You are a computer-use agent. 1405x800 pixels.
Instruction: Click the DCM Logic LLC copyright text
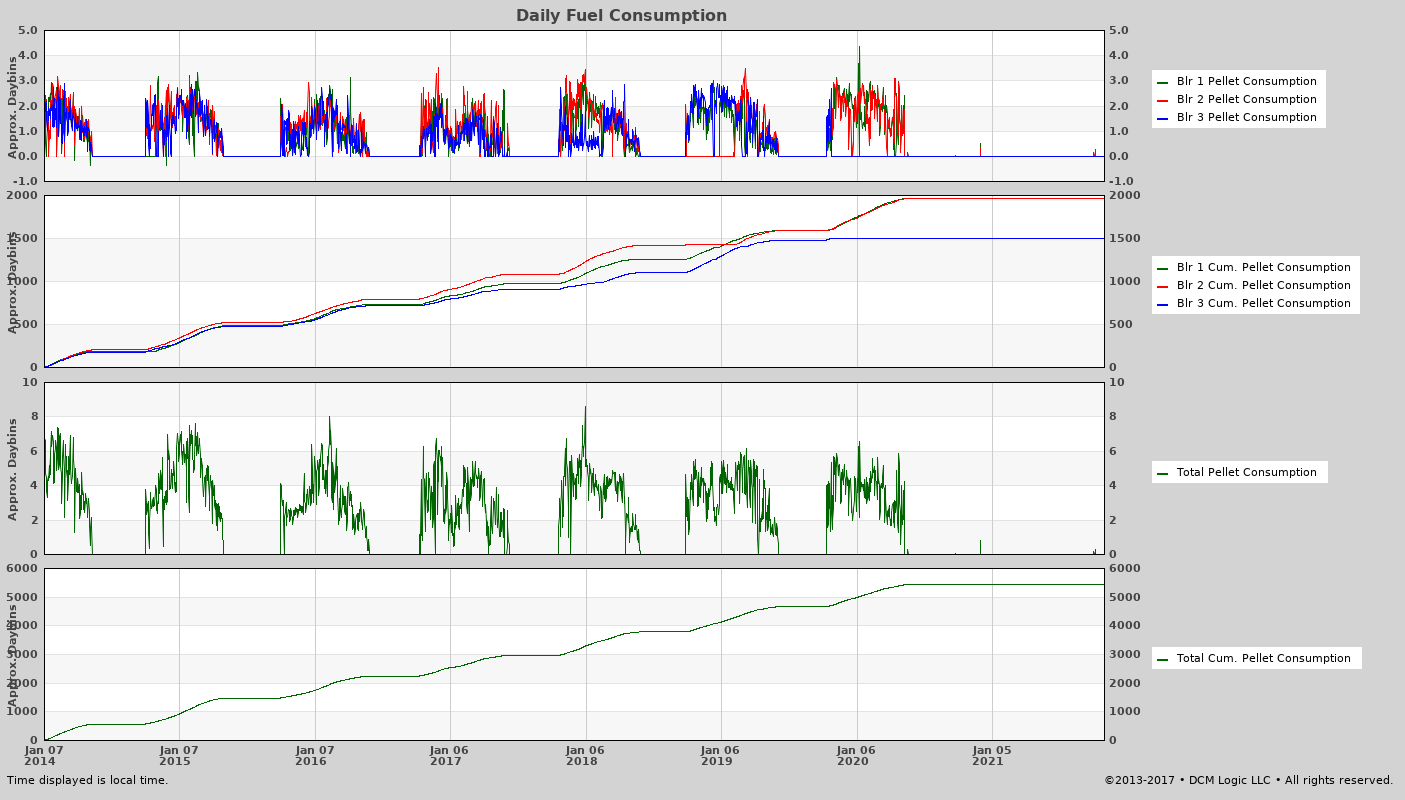pos(1248,781)
